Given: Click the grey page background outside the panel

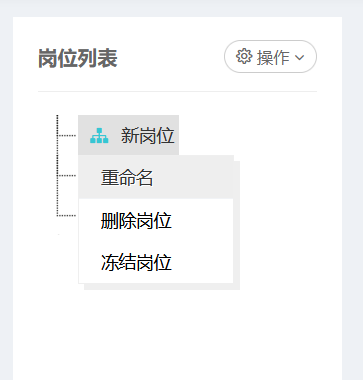Looking at the screenshot, I should click(x=352, y=200).
